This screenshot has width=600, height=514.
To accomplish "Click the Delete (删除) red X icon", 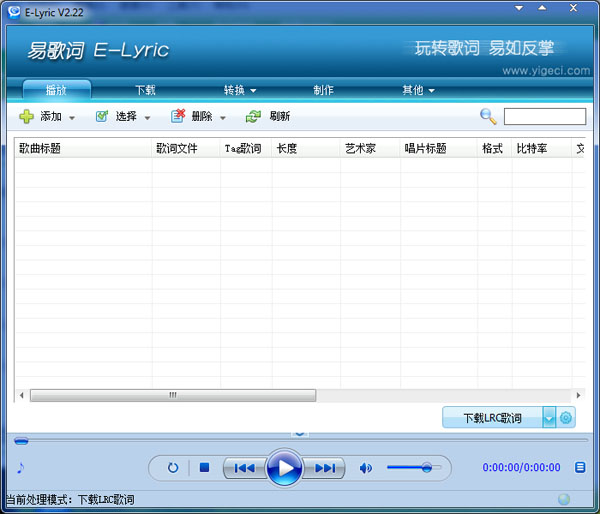I will [x=178, y=116].
